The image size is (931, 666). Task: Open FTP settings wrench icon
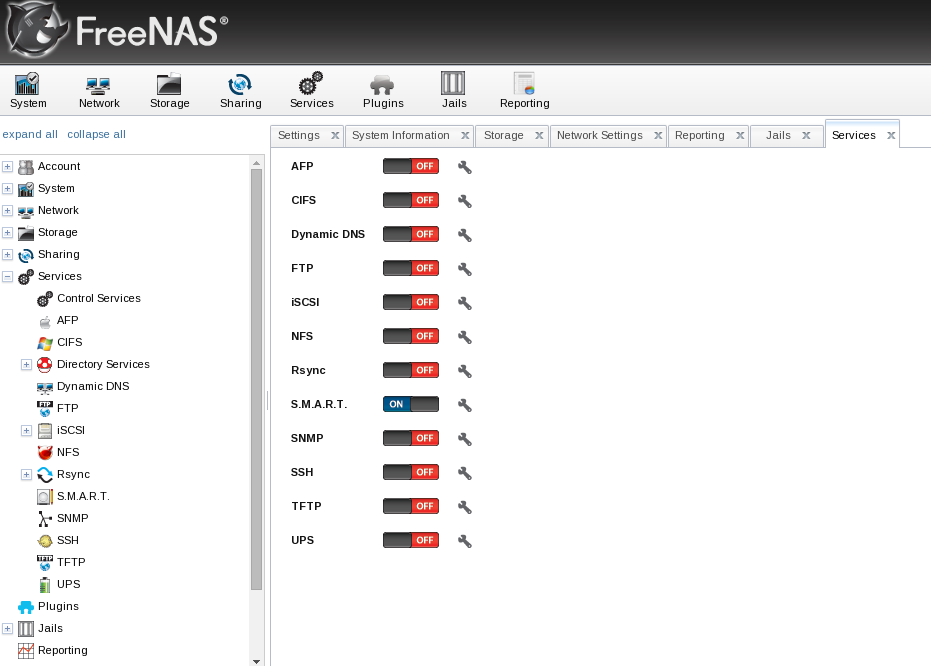point(464,269)
